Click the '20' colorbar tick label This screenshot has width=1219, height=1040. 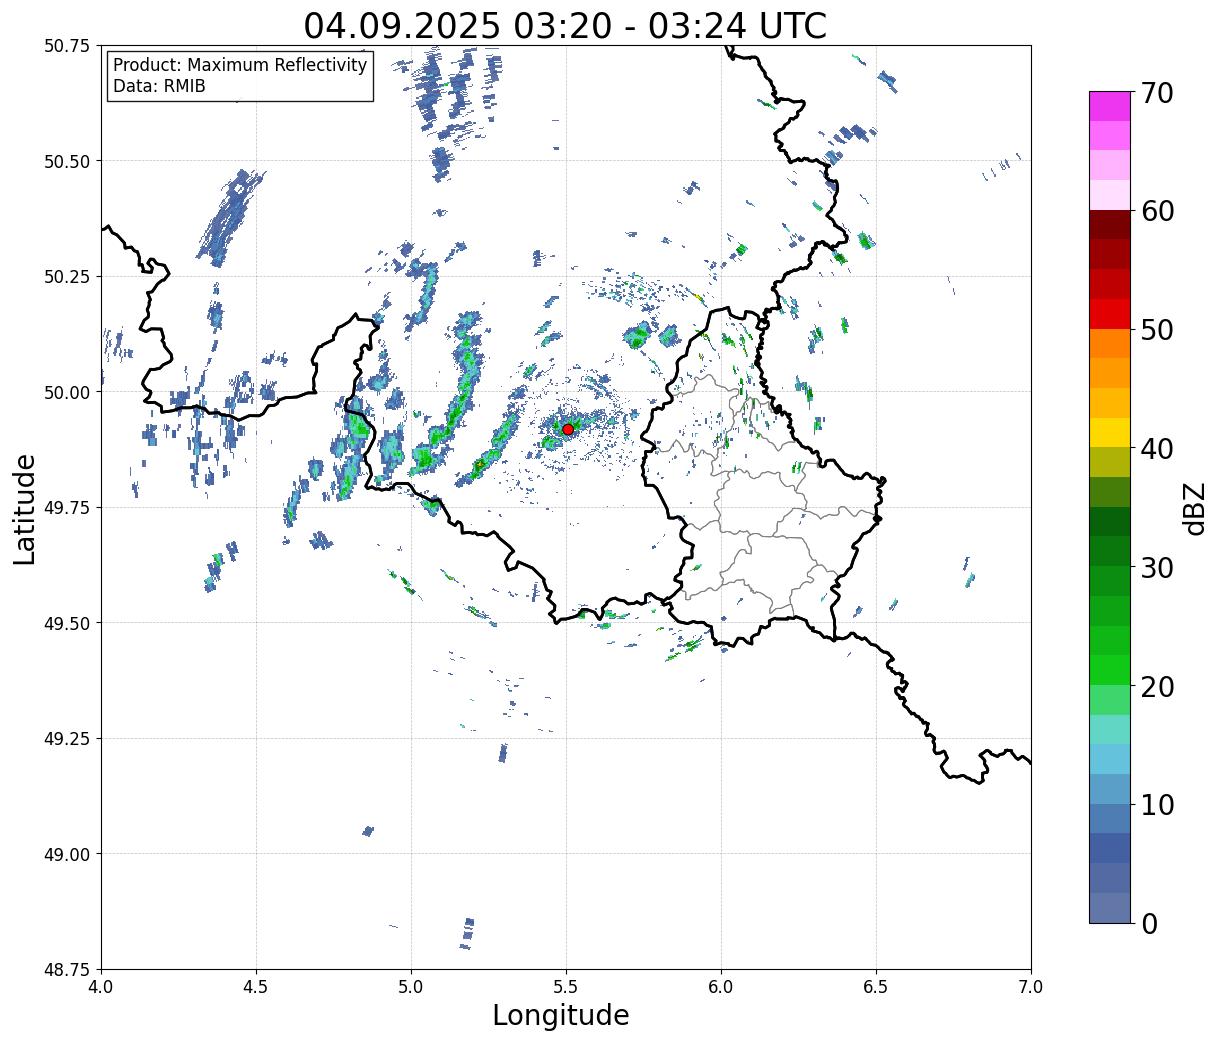click(1156, 686)
